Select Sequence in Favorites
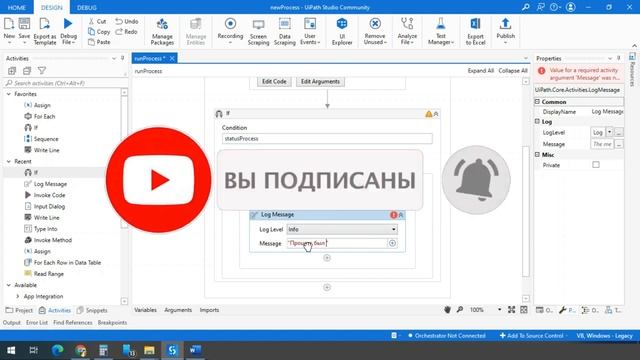Screen dimensions: 640x360 [x=41, y=139]
